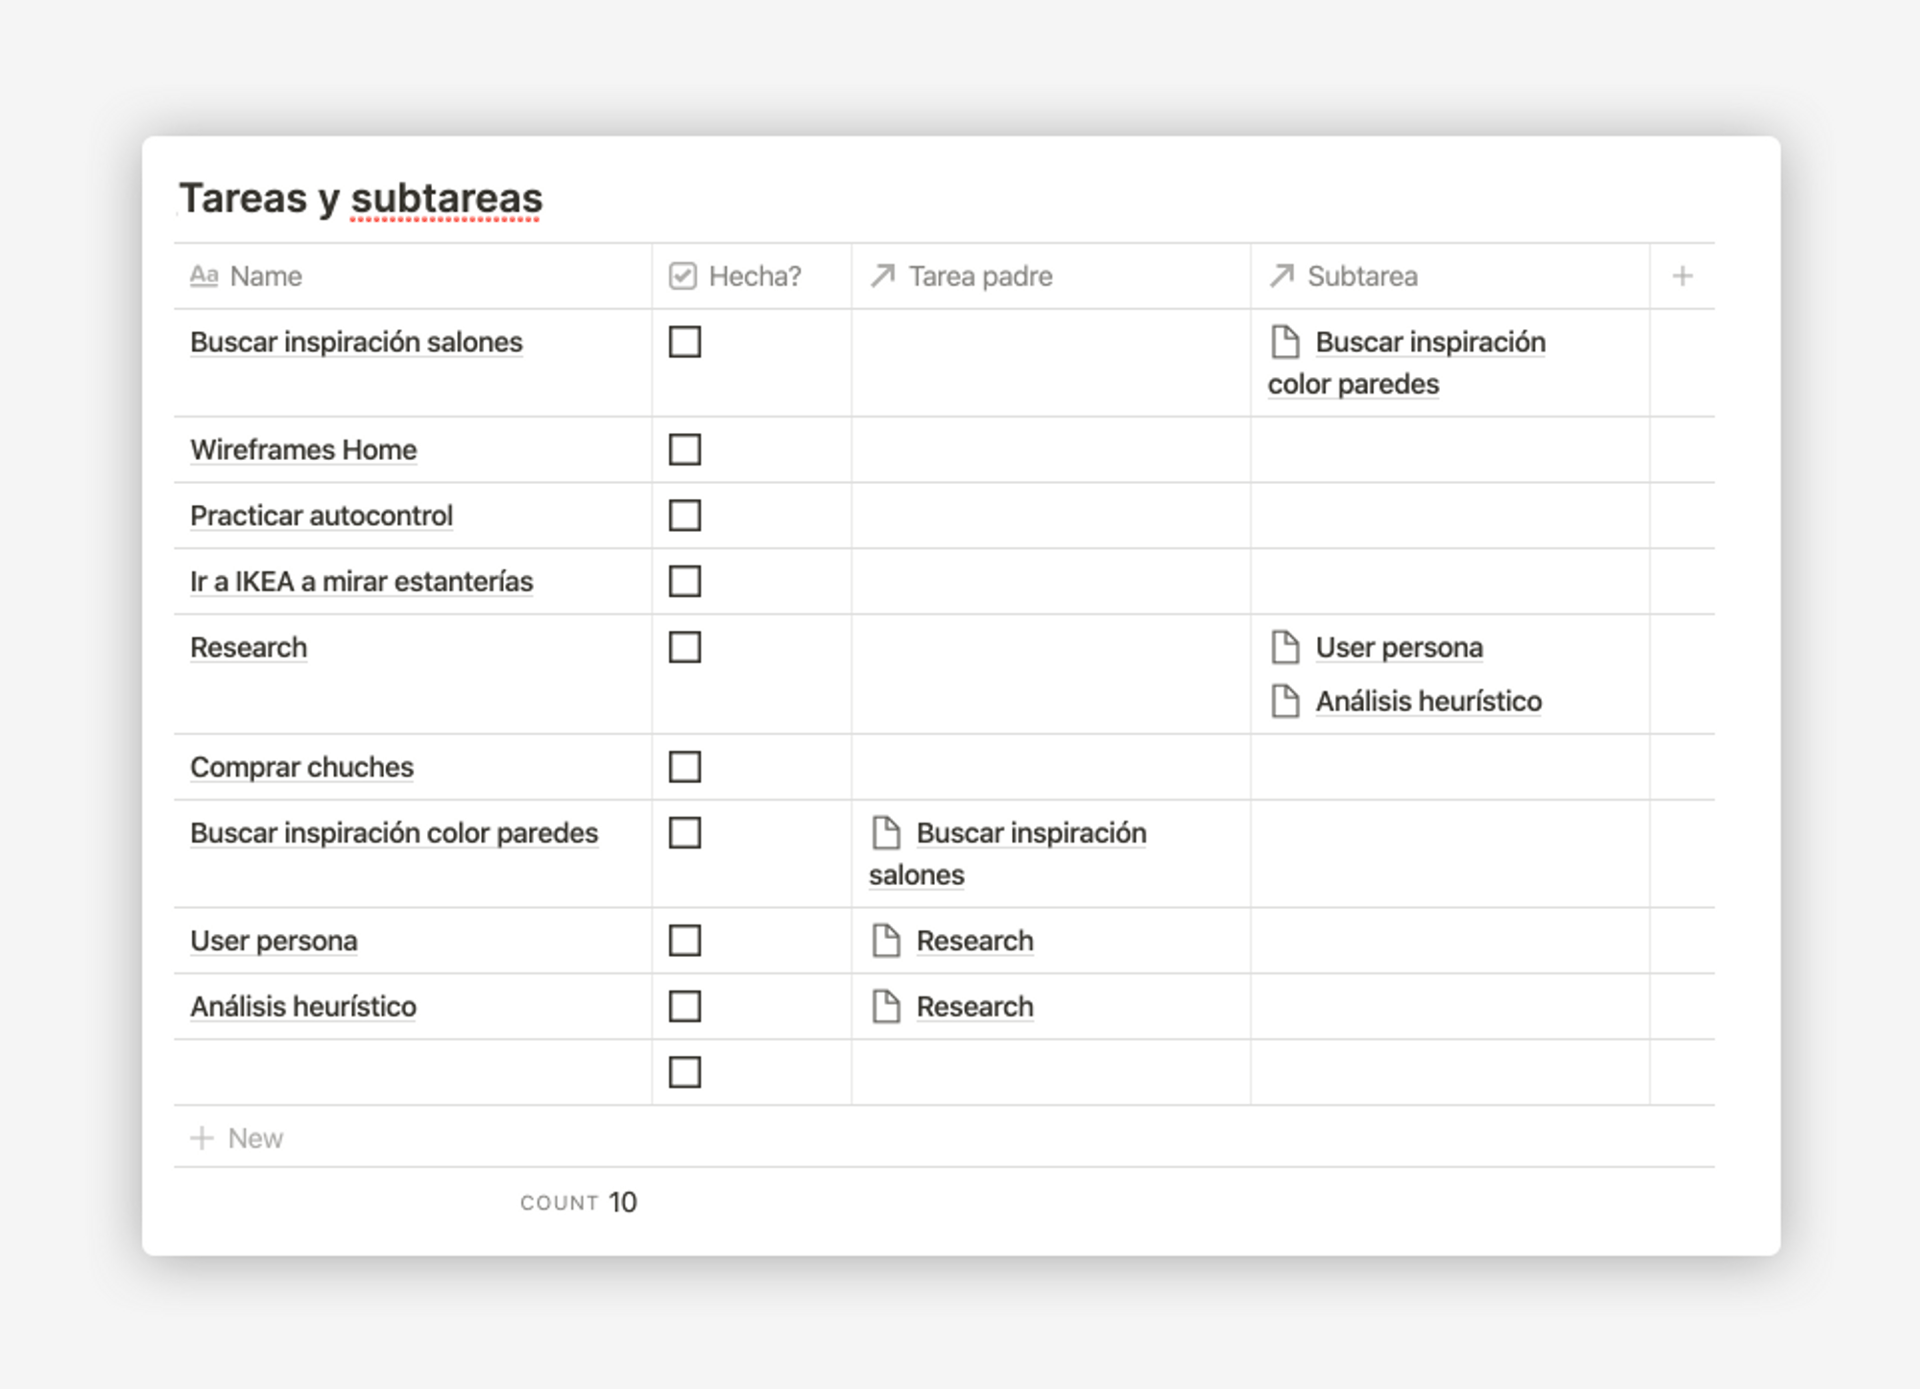This screenshot has height=1389, width=1920.
Task: Click the page icon next to "User persona" subtarea
Action: point(1285,647)
